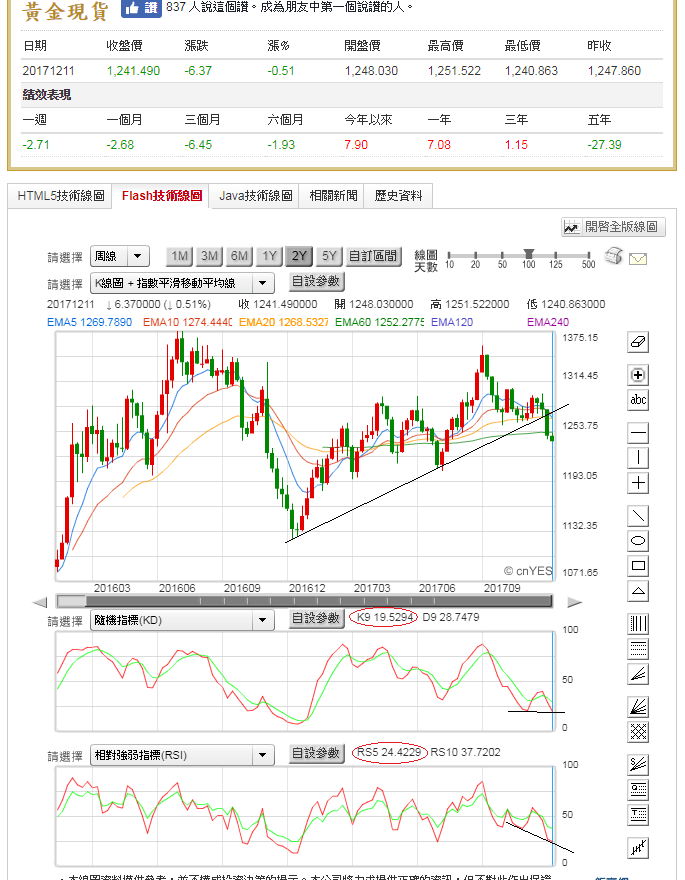Viewport: 685px width, 880px height.
Task: Click 開啓全版線圖 full chart button
Action: tap(613, 227)
